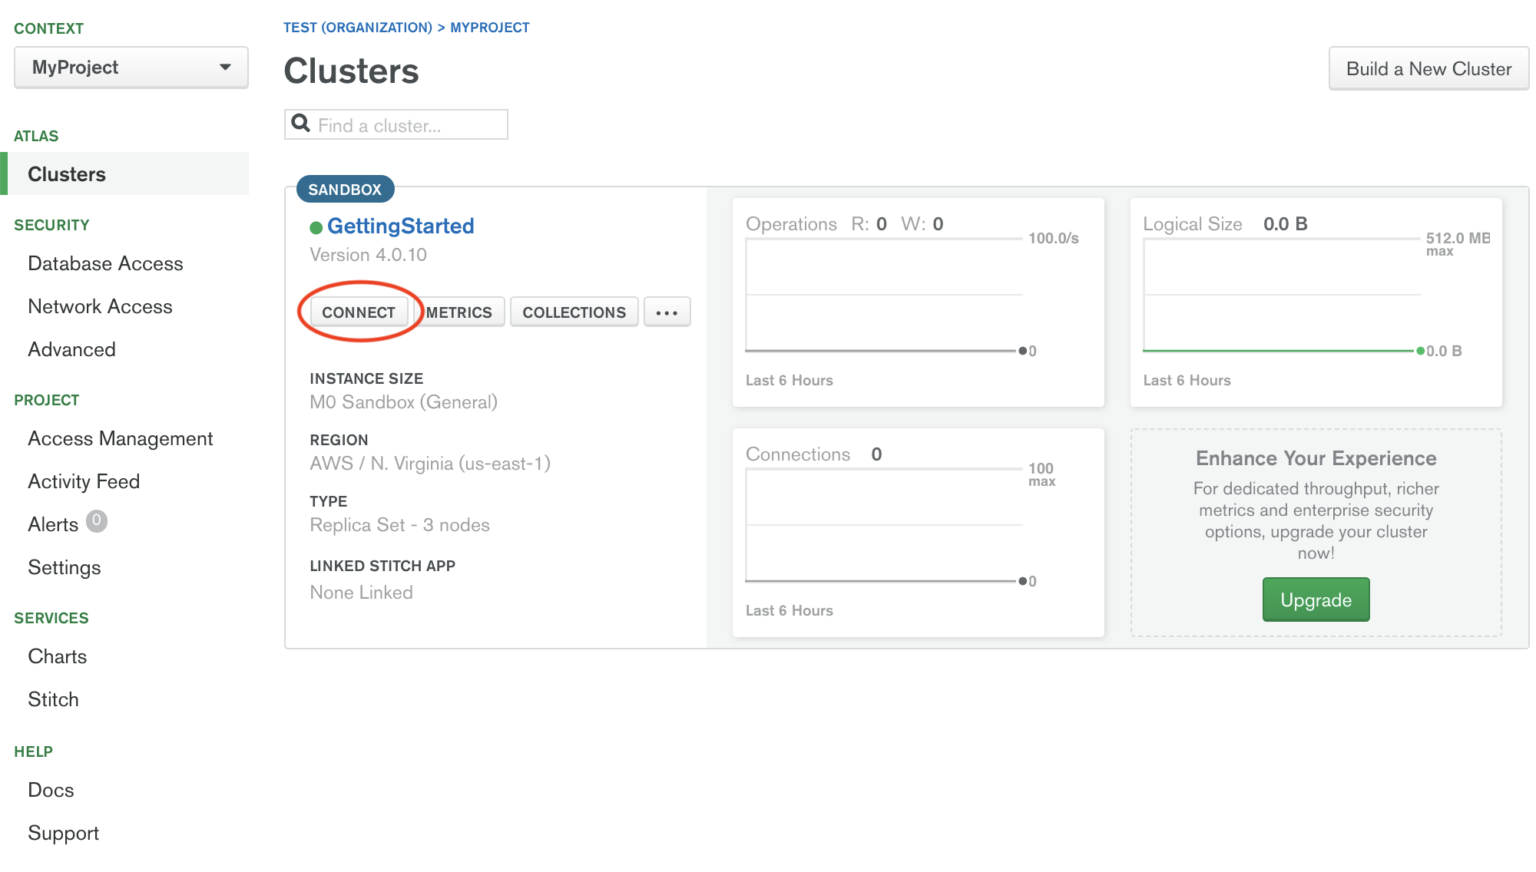
Task: Click the circled CONNECT button
Action: (x=359, y=312)
